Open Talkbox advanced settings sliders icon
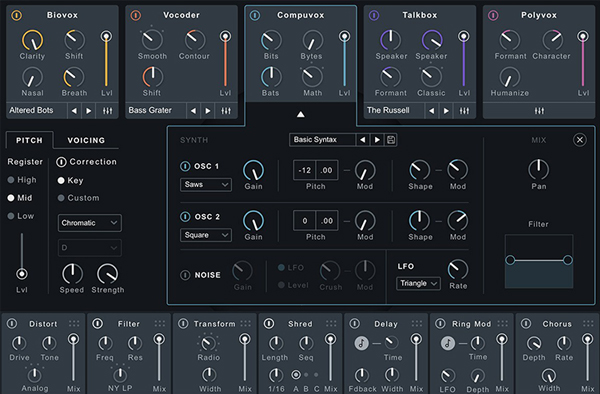Screen dimensions: 600x394 464,111
